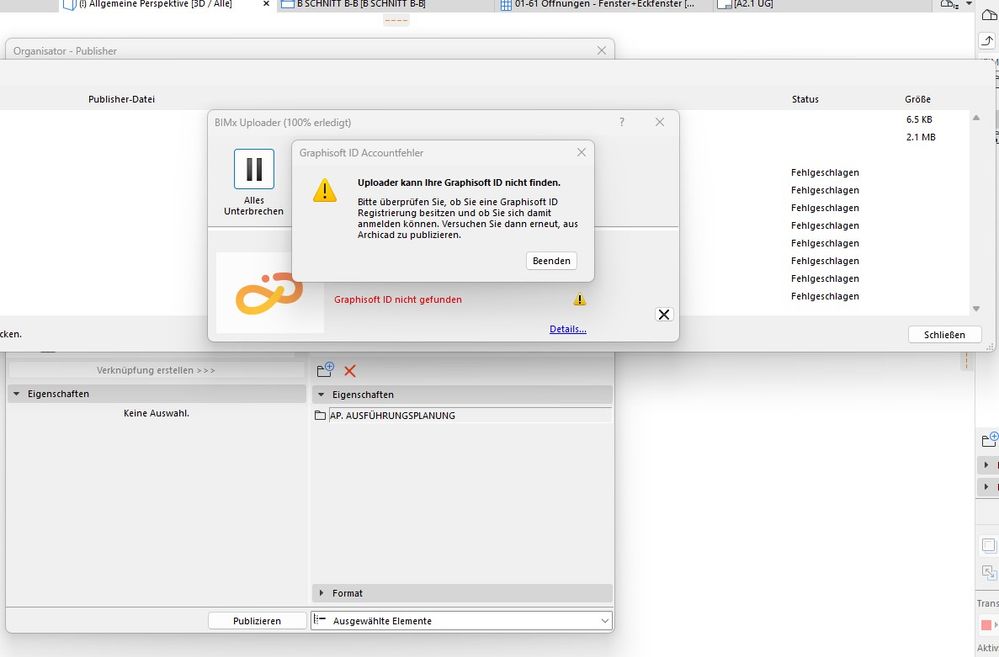
Task: Click the house-shaped tab bar icon at top right
Action: coord(949,4)
